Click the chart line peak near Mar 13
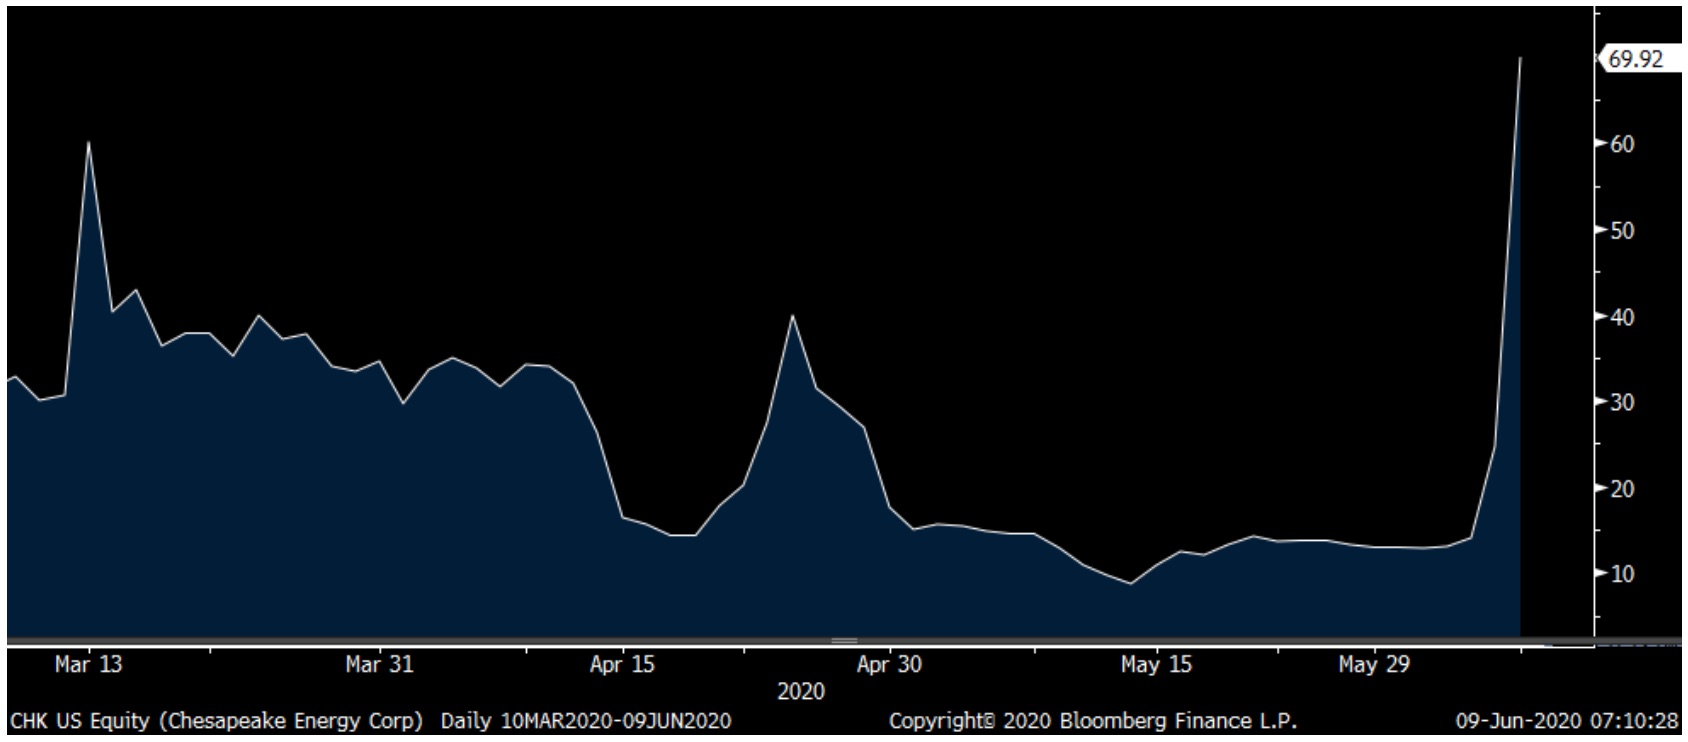 [89, 143]
